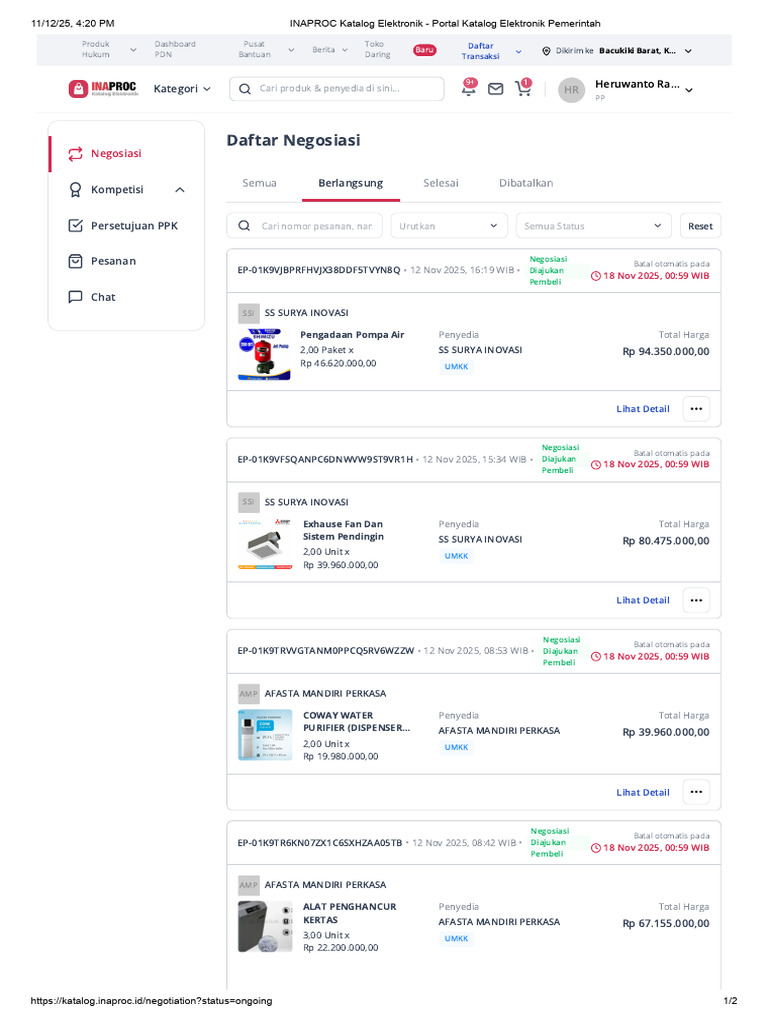Click order number EP-01K9VFSQANPC6DNWVW9ST9VR1H
This screenshot has width=768, height=1024.
point(325,460)
